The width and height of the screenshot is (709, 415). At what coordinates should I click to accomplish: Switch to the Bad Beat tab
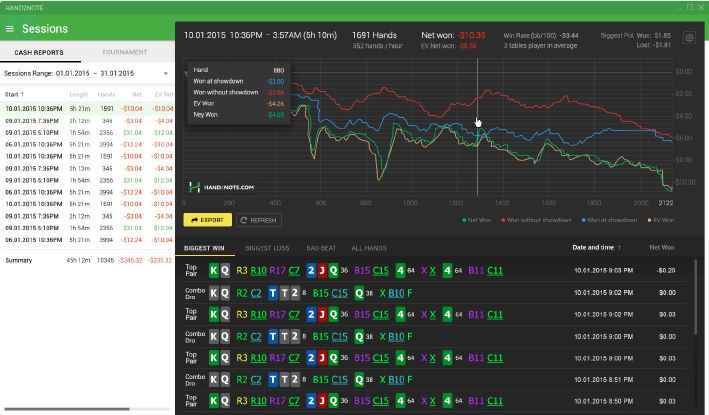tap(320, 247)
